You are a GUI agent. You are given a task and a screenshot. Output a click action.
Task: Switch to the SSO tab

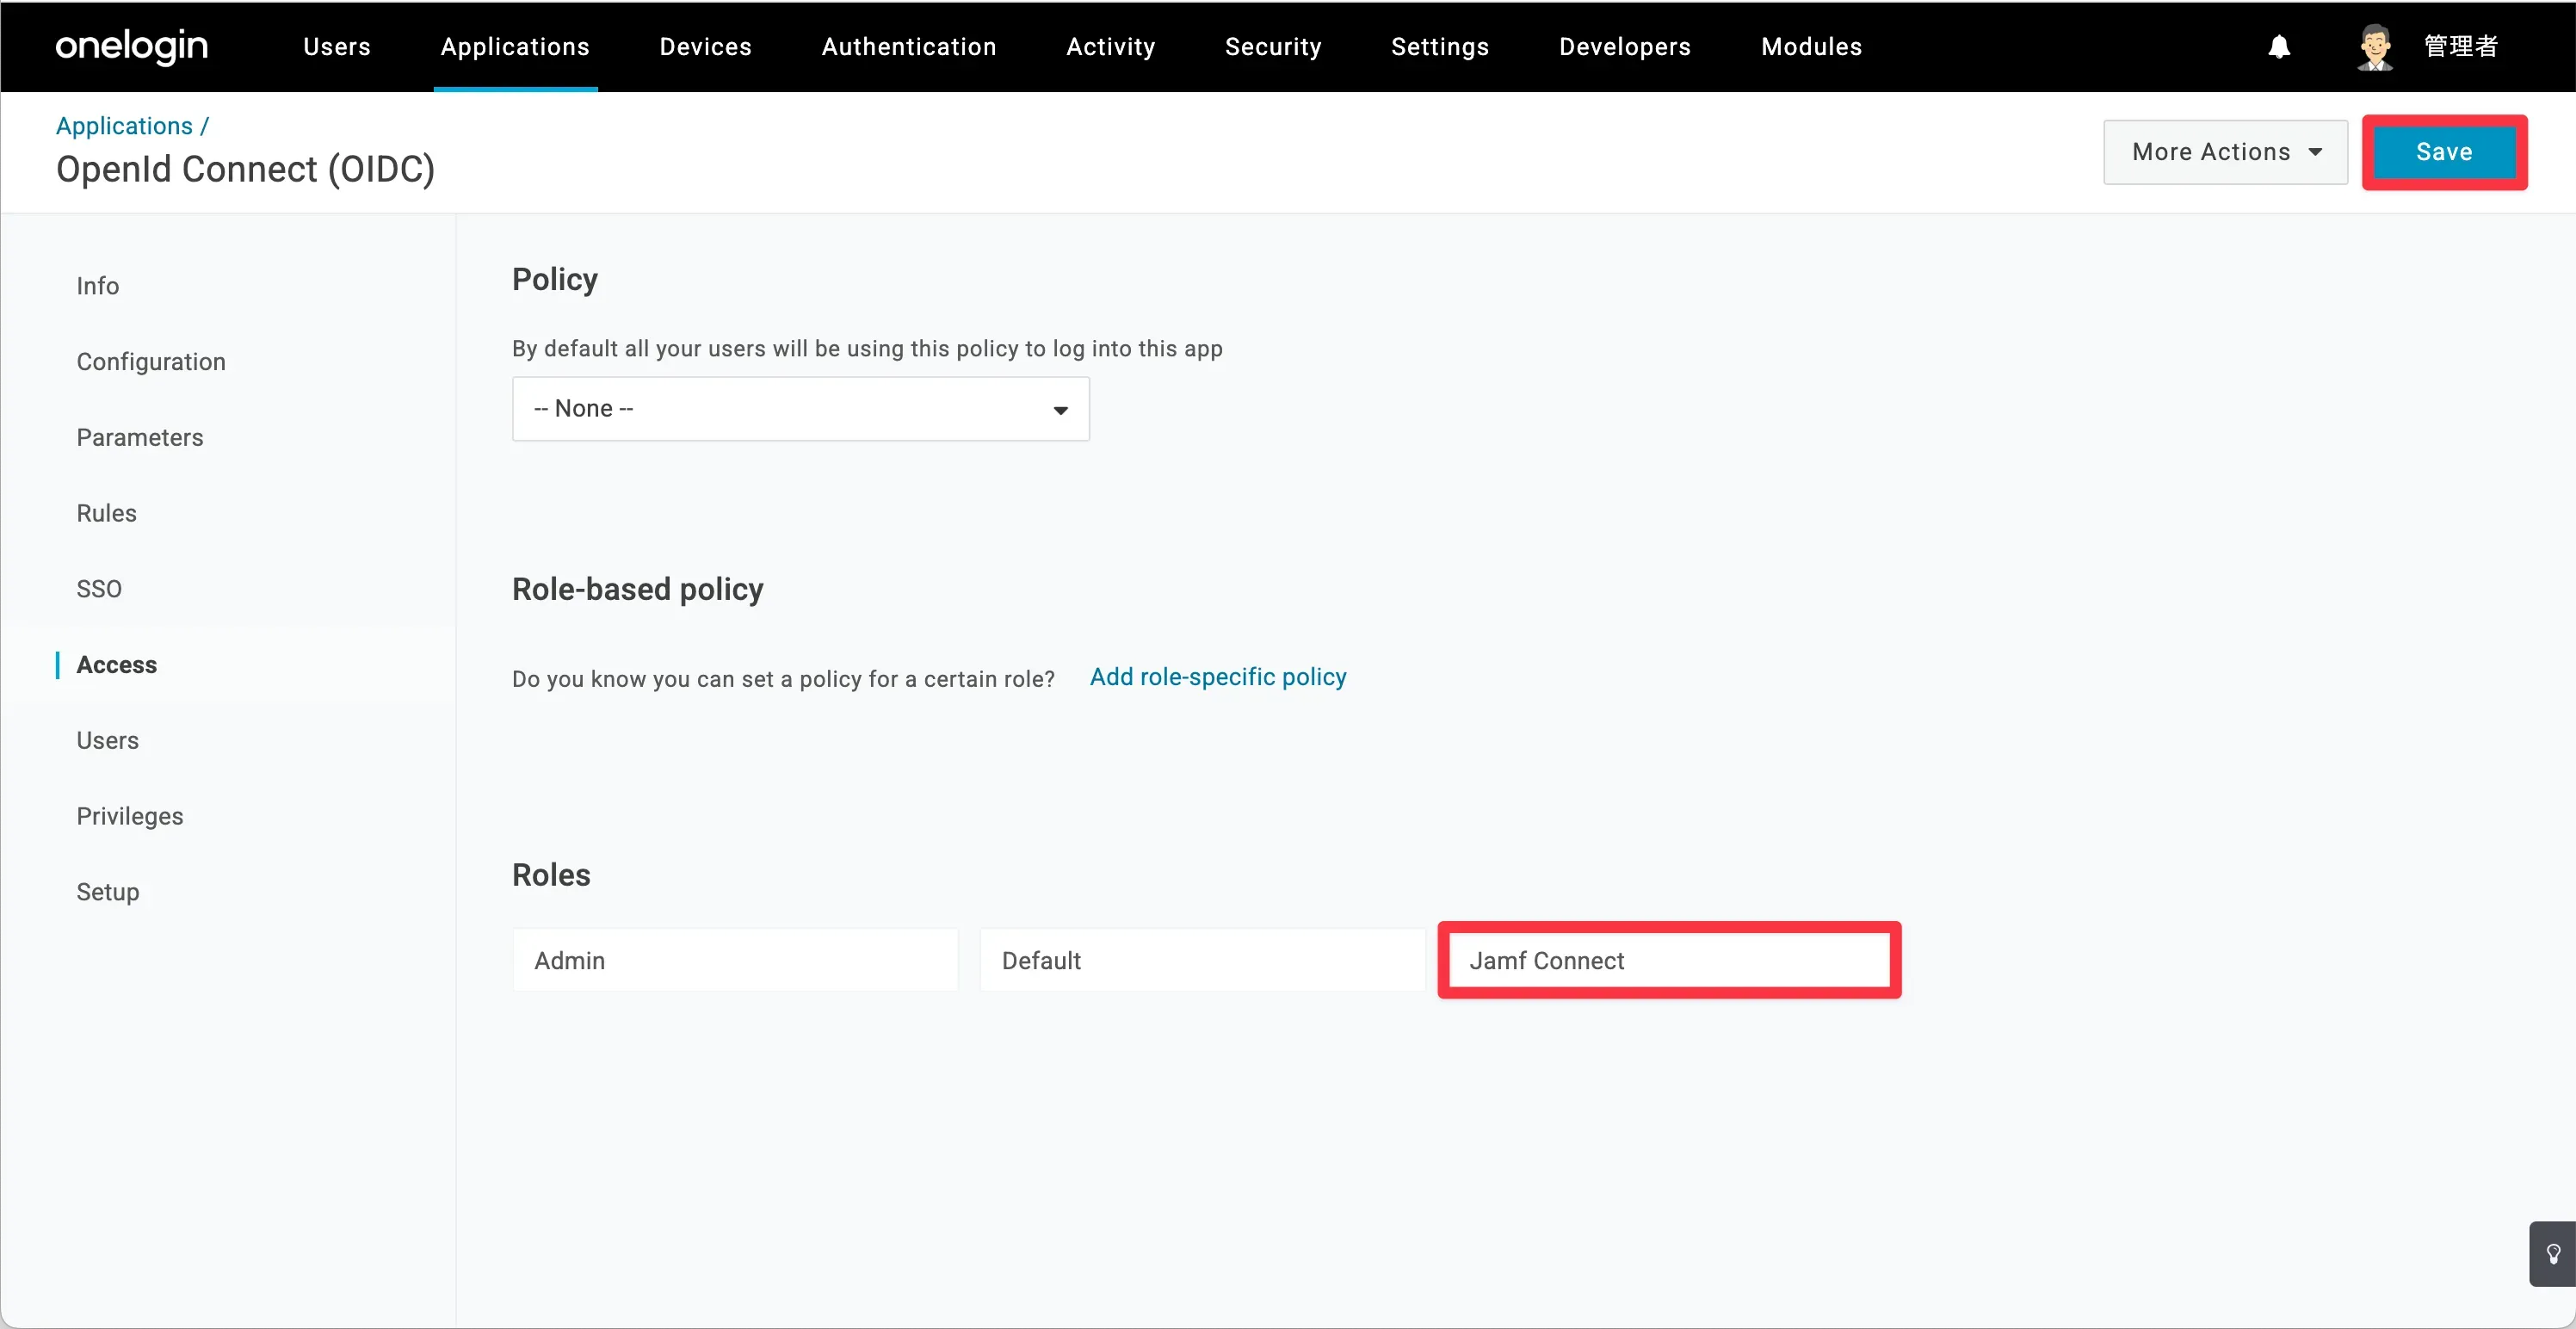[x=99, y=589]
